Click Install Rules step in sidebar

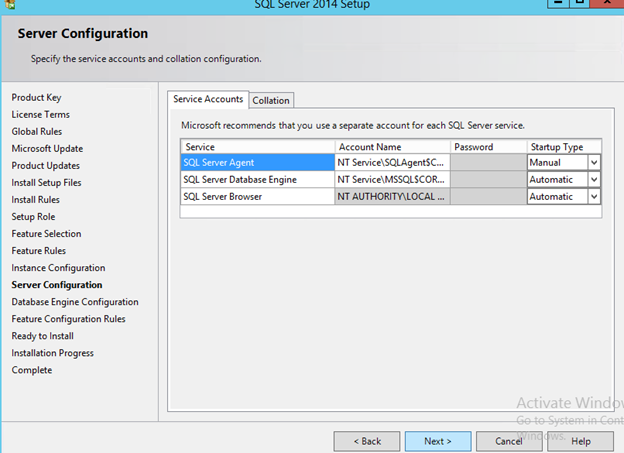click(x=35, y=200)
